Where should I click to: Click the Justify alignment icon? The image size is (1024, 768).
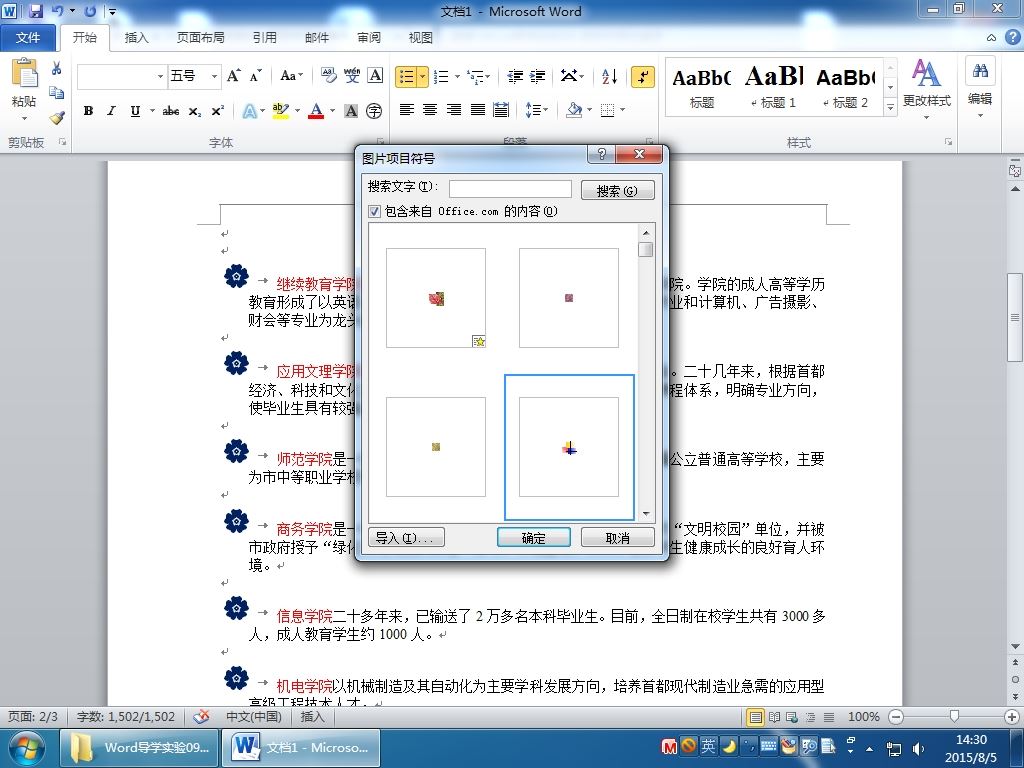[x=477, y=110]
